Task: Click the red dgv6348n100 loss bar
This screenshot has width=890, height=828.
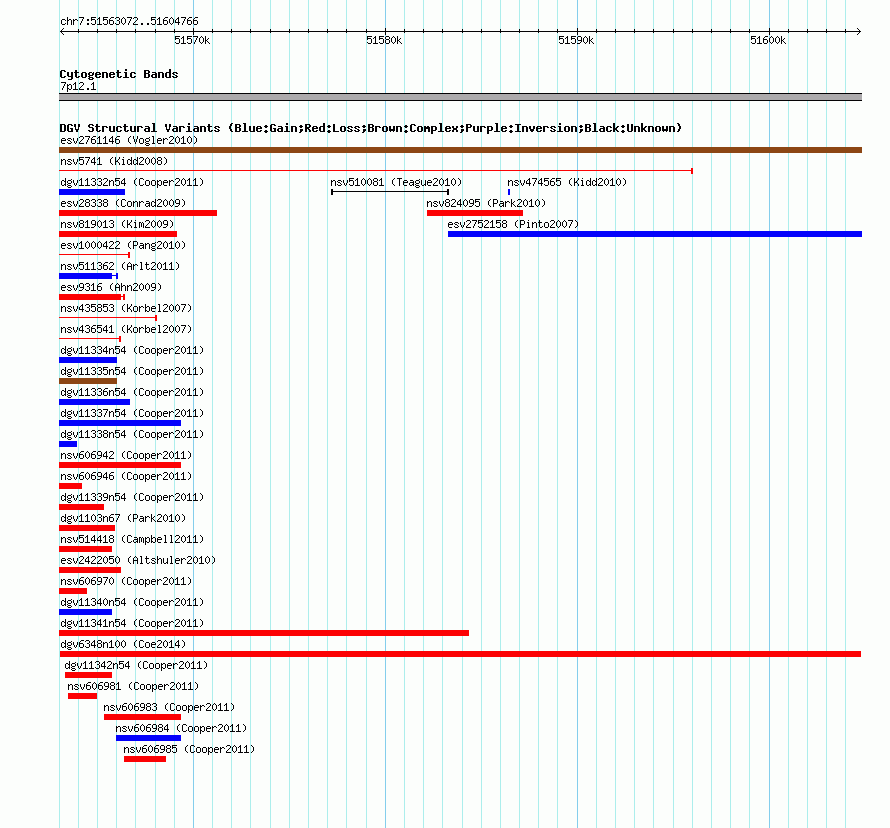Action: pyautogui.click(x=460, y=654)
